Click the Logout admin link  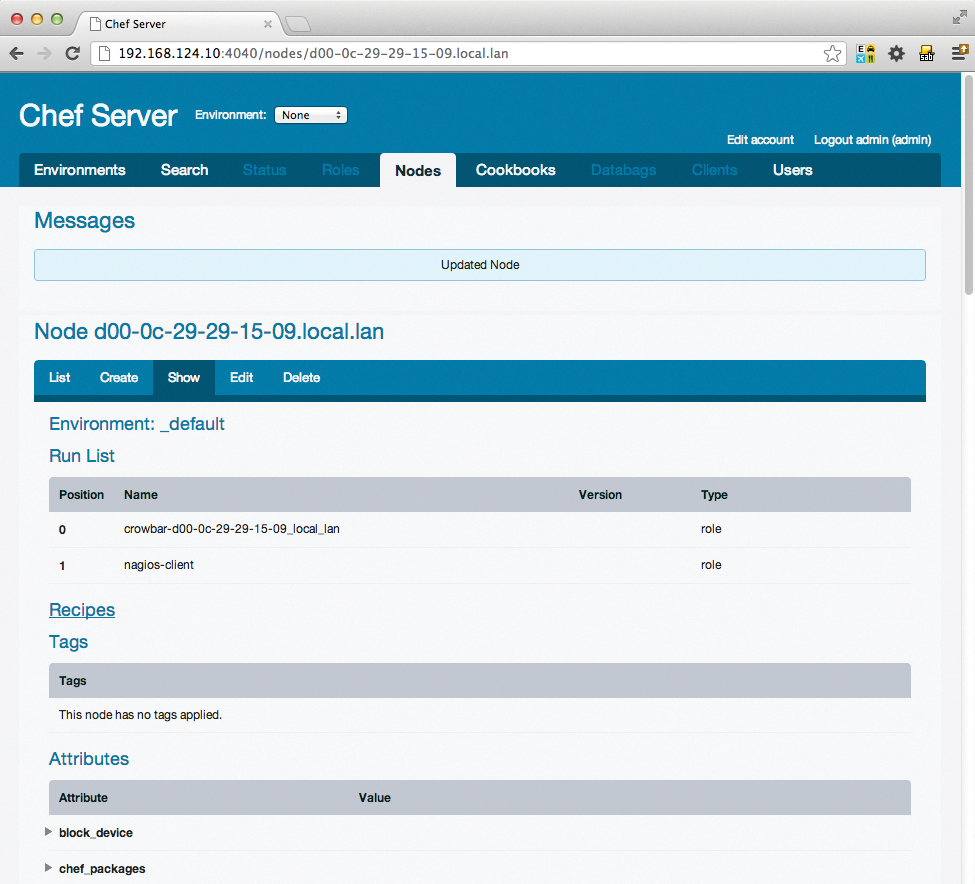tap(872, 140)
